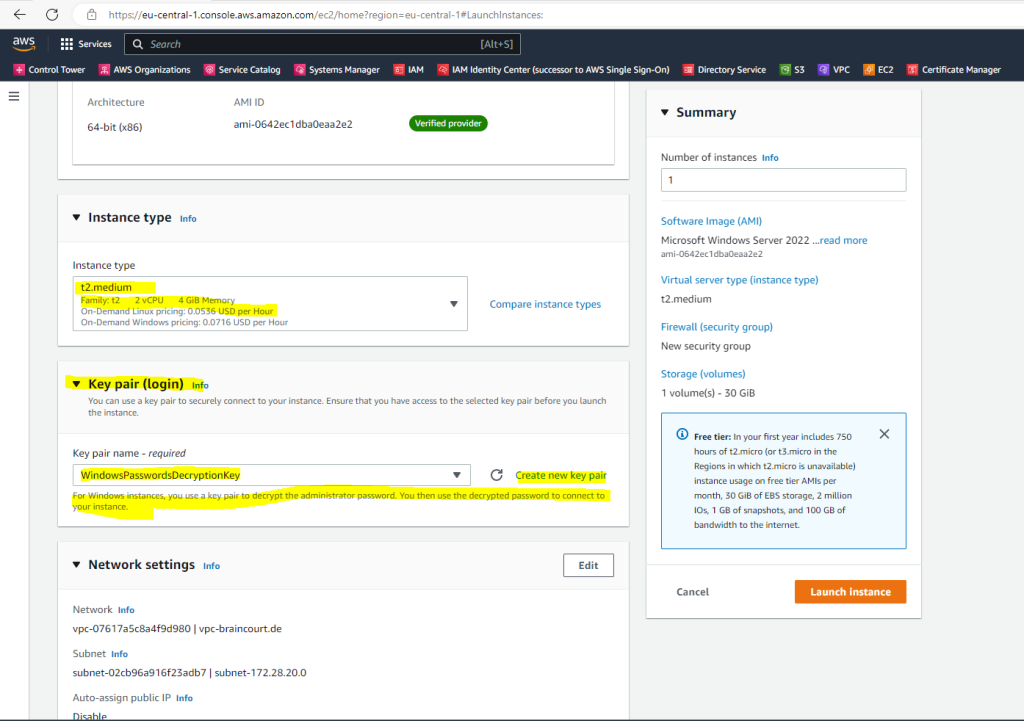Collapse the Instance type section
The height and width of the screenshot is (721, 1024).
pos(76,217)
